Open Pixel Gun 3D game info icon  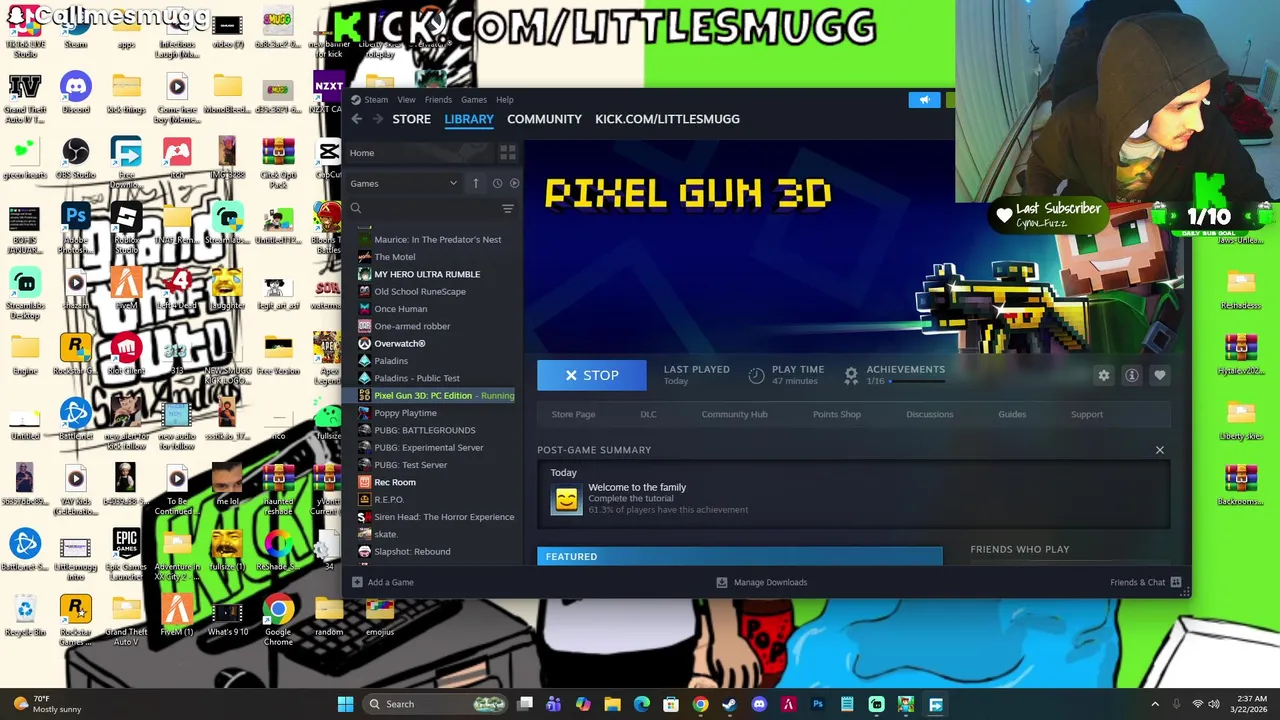click(x=1132, y=375)
